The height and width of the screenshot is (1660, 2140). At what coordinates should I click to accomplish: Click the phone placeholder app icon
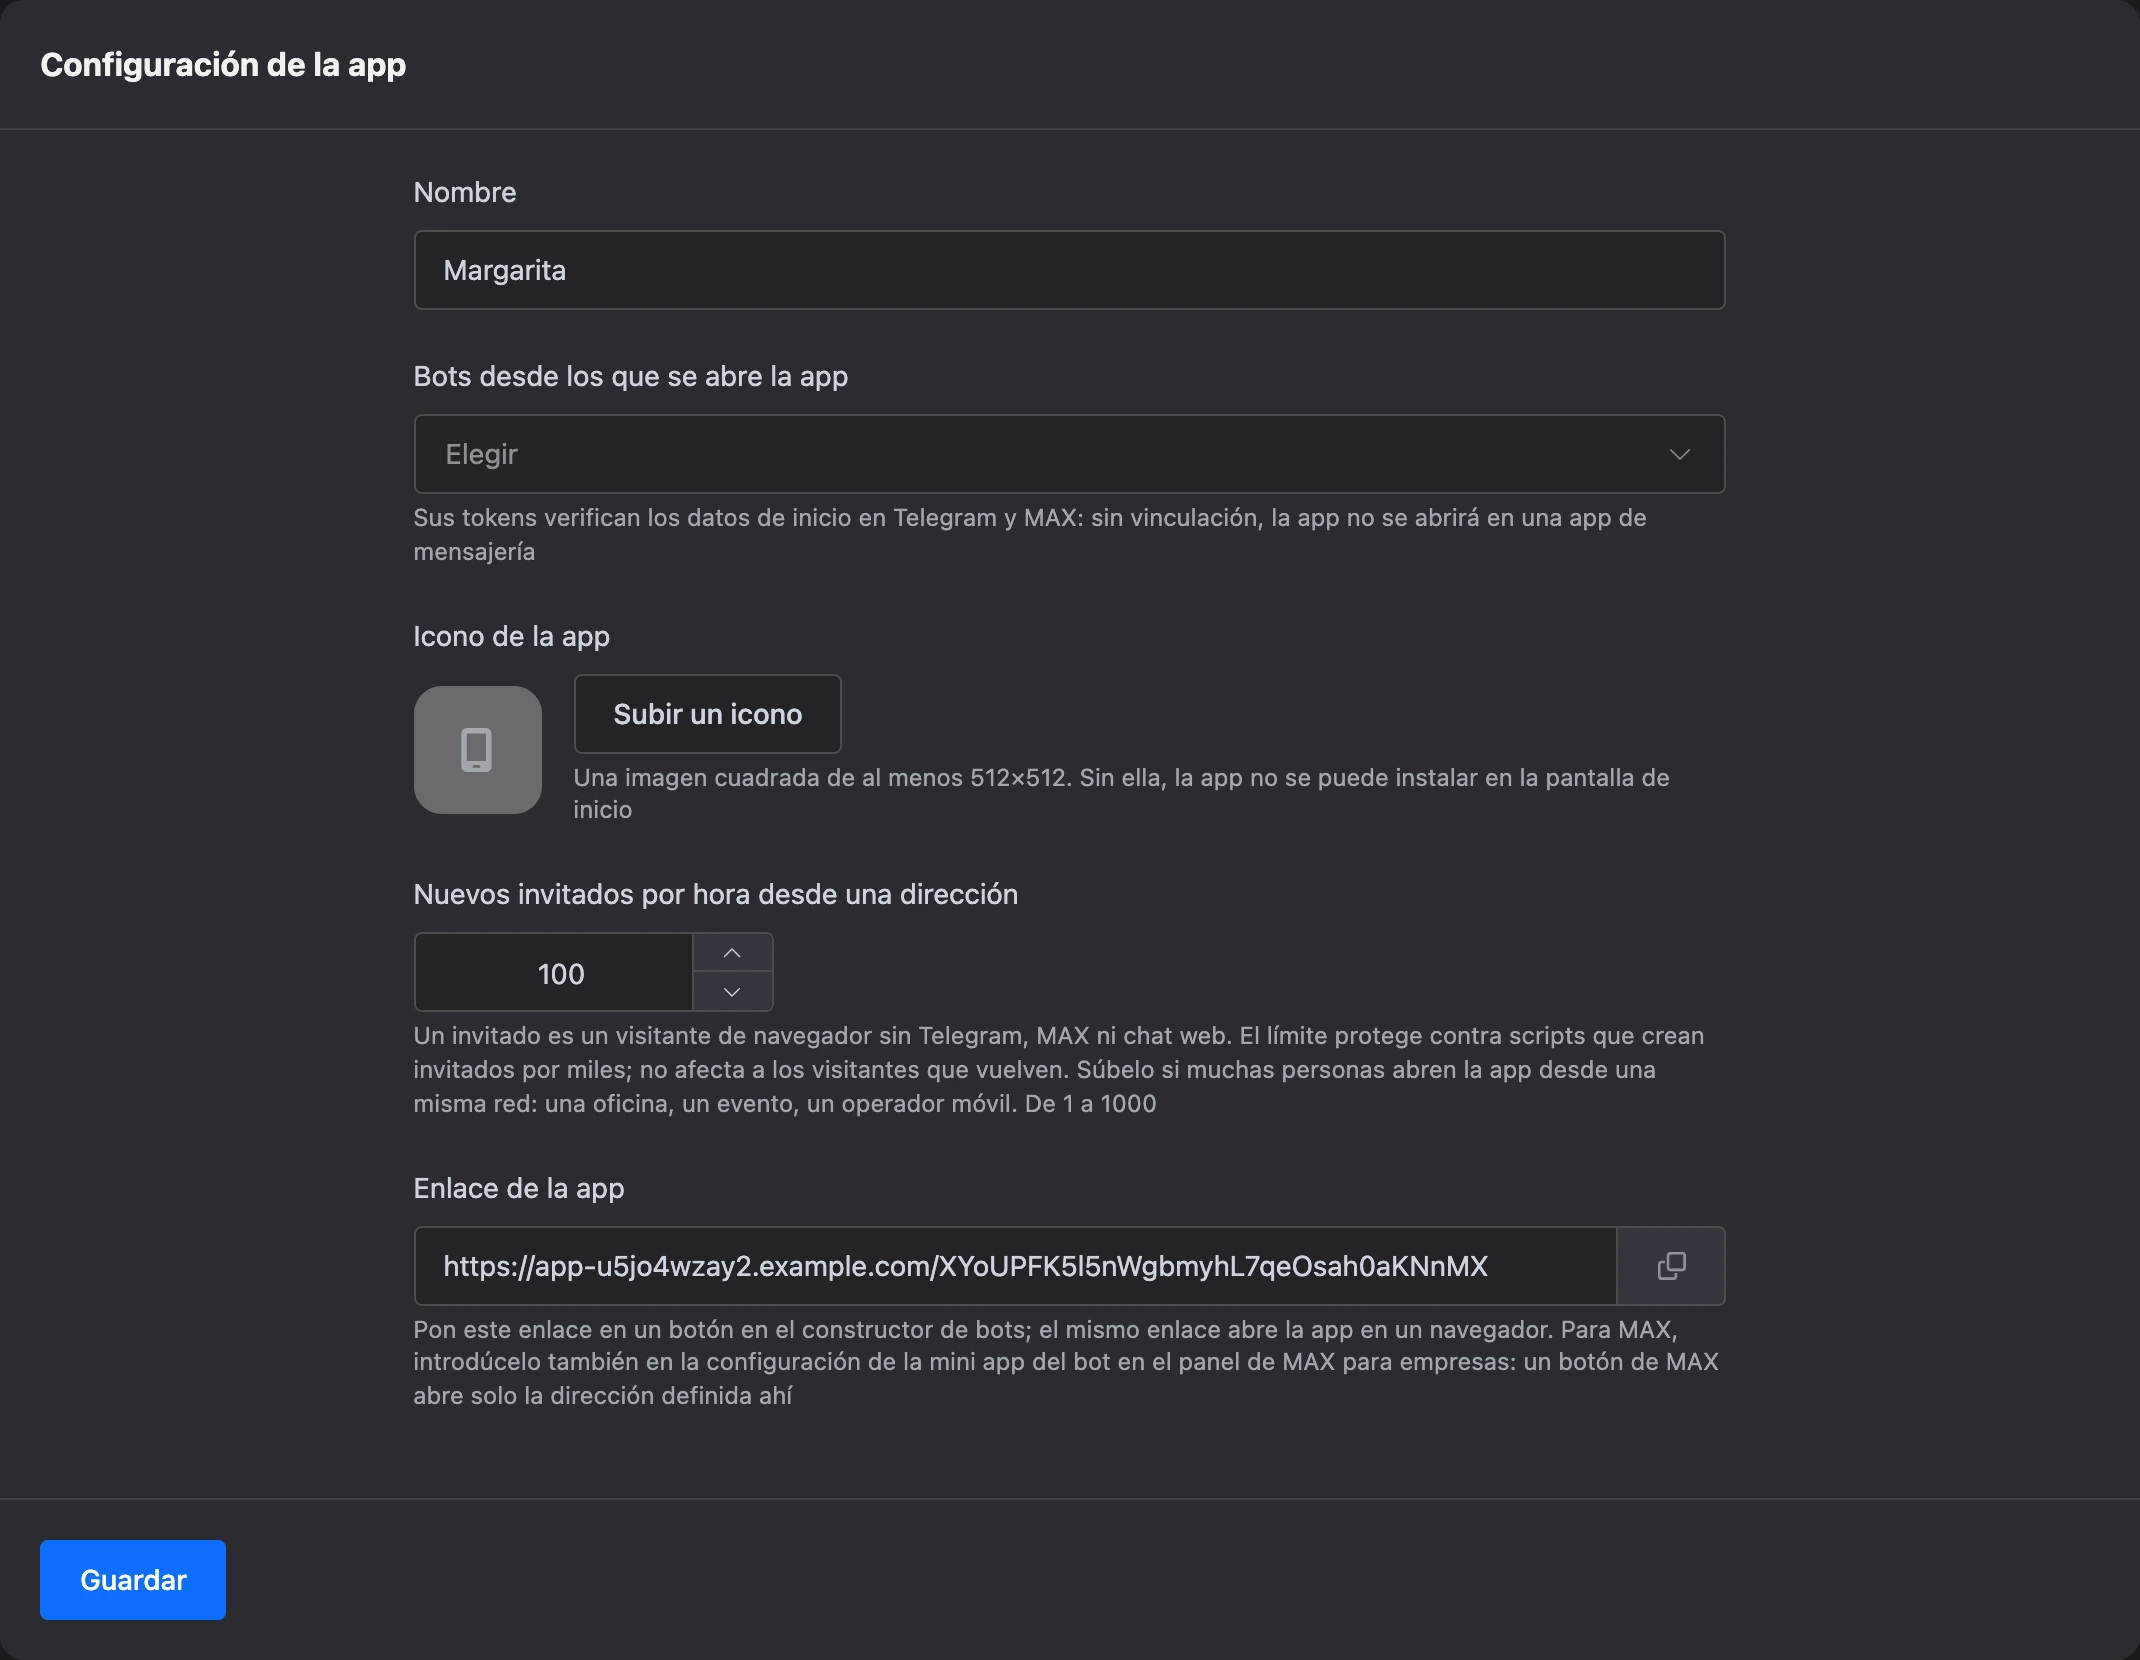pyautogui.click(x=478, y=750)
